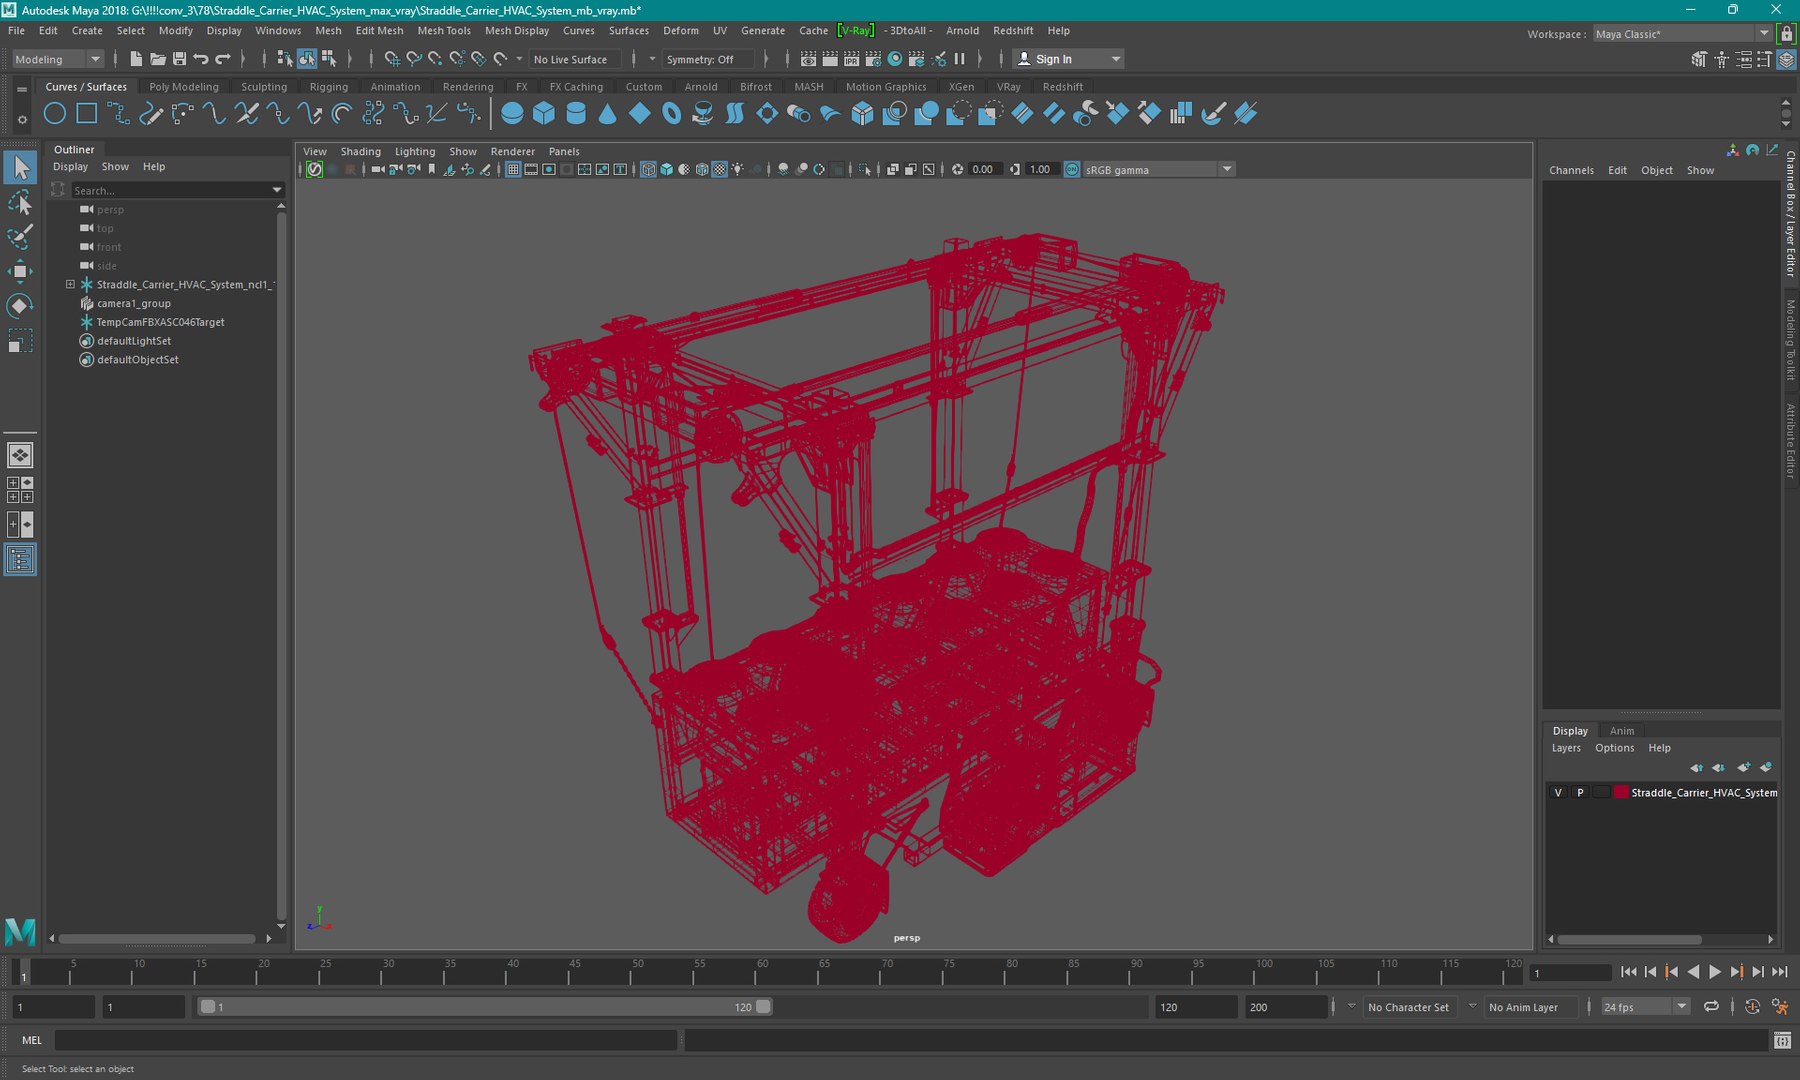Click the polygon cube shelf icon
The image size is (1800, 1080).
point(544,114)
